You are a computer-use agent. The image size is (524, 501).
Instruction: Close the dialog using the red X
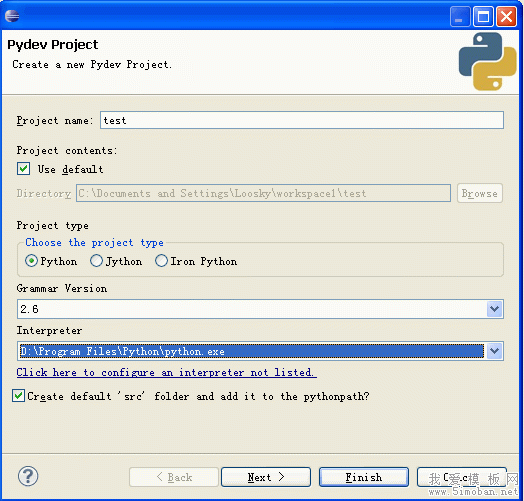coord(506,16)
